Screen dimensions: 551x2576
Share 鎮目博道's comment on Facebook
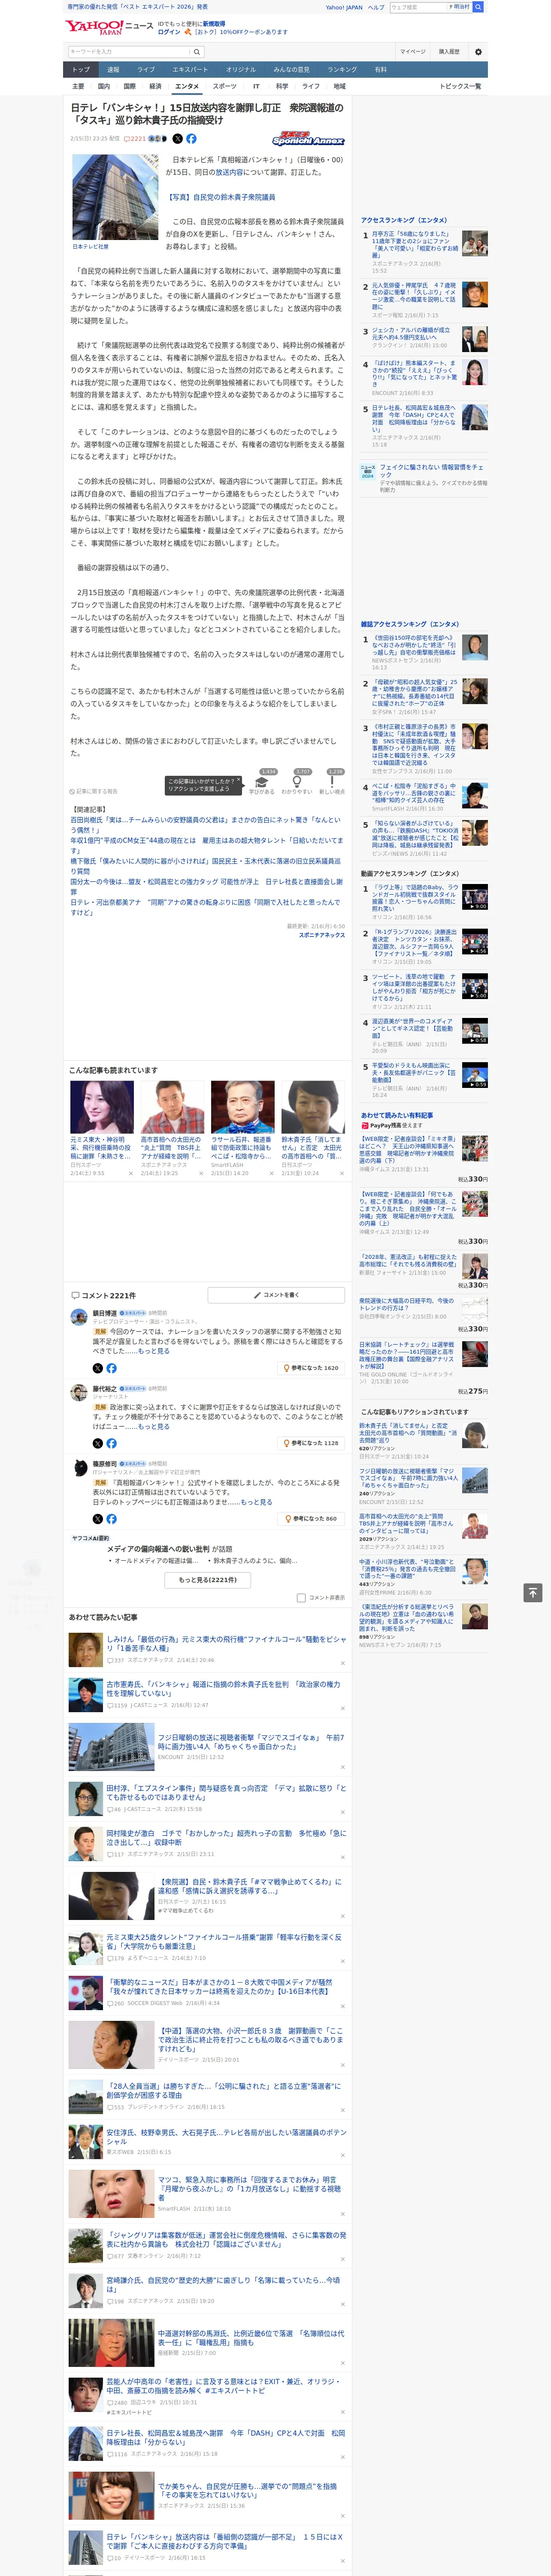[111, 1368]
